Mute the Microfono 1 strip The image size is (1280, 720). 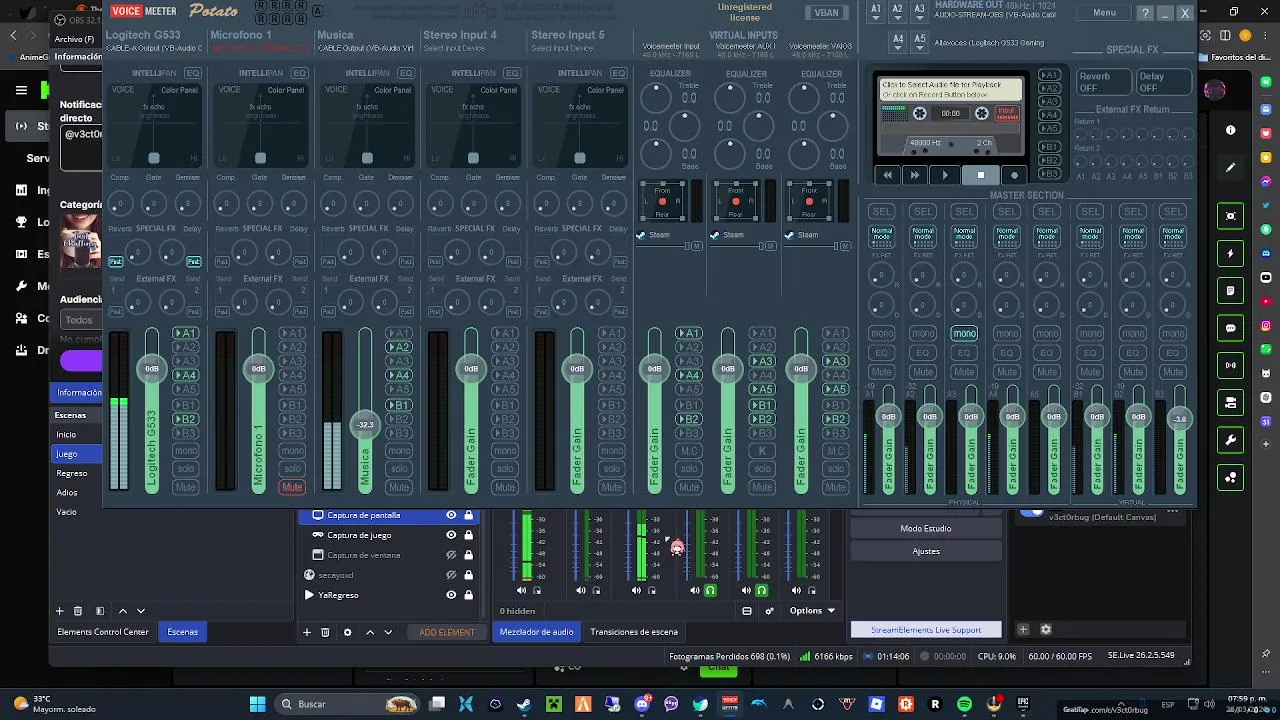pos(292,487)
